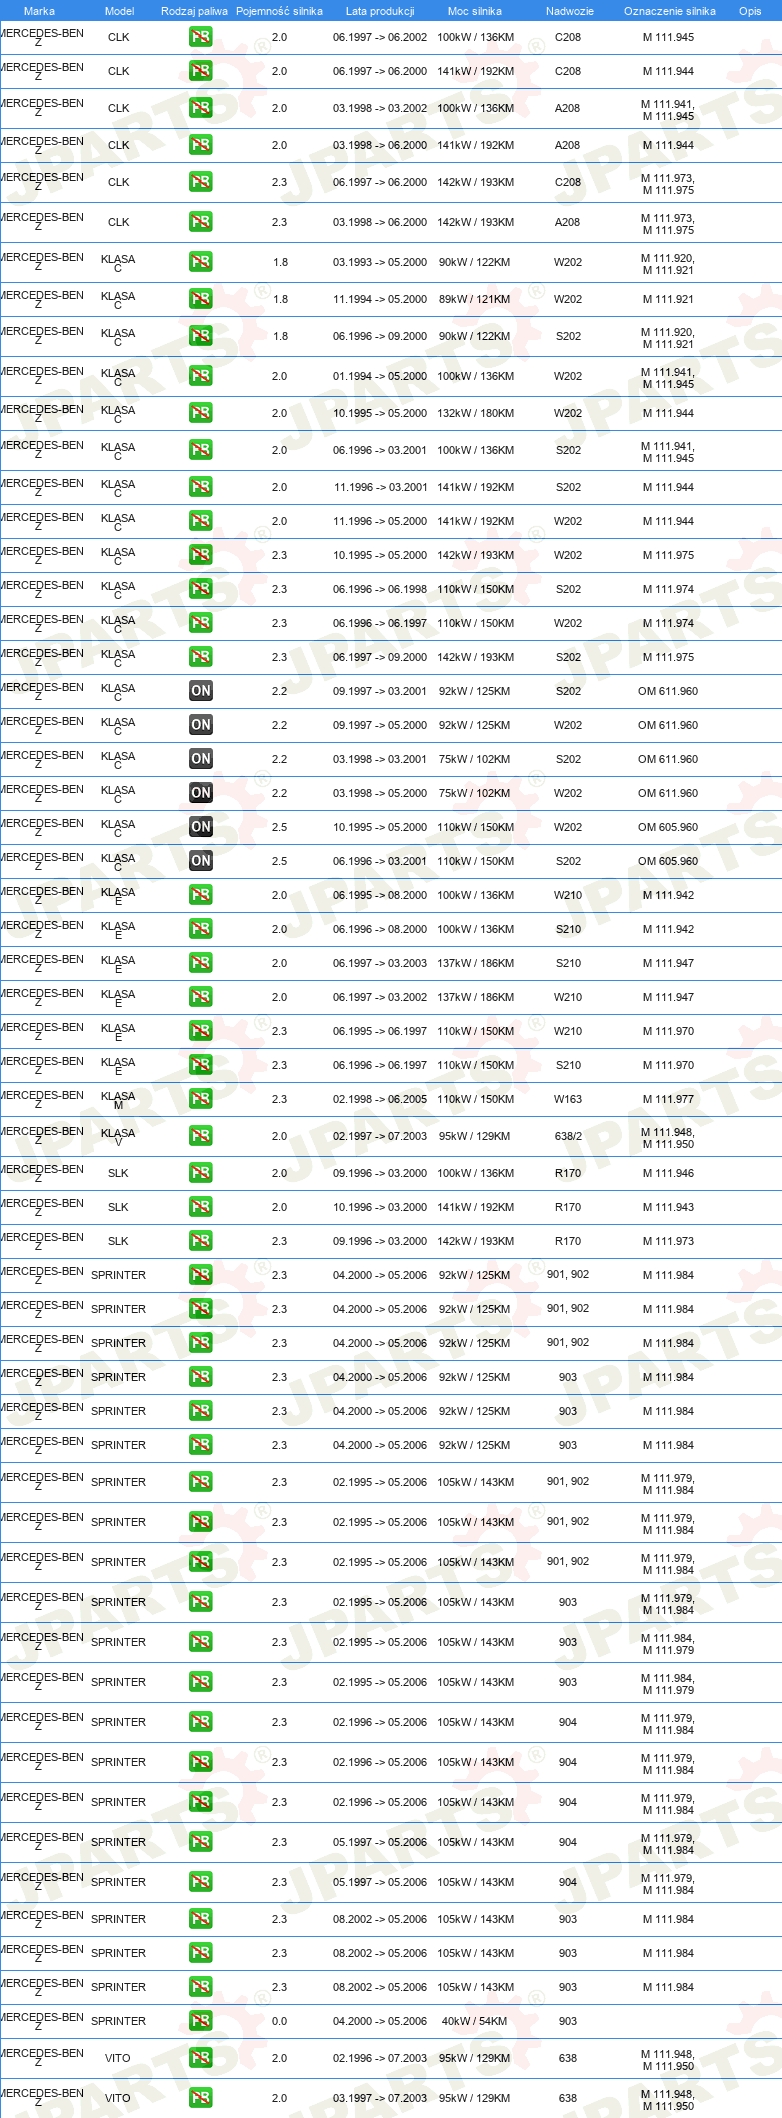Click the Marka column header

tap(39, 11)
